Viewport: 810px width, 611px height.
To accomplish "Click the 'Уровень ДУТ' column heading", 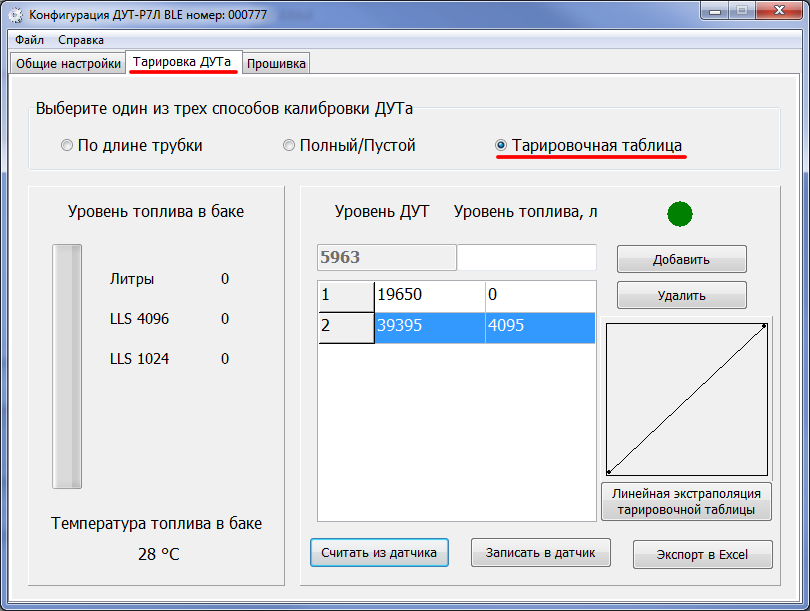I will pyautogui.click(x=382, y=211).
